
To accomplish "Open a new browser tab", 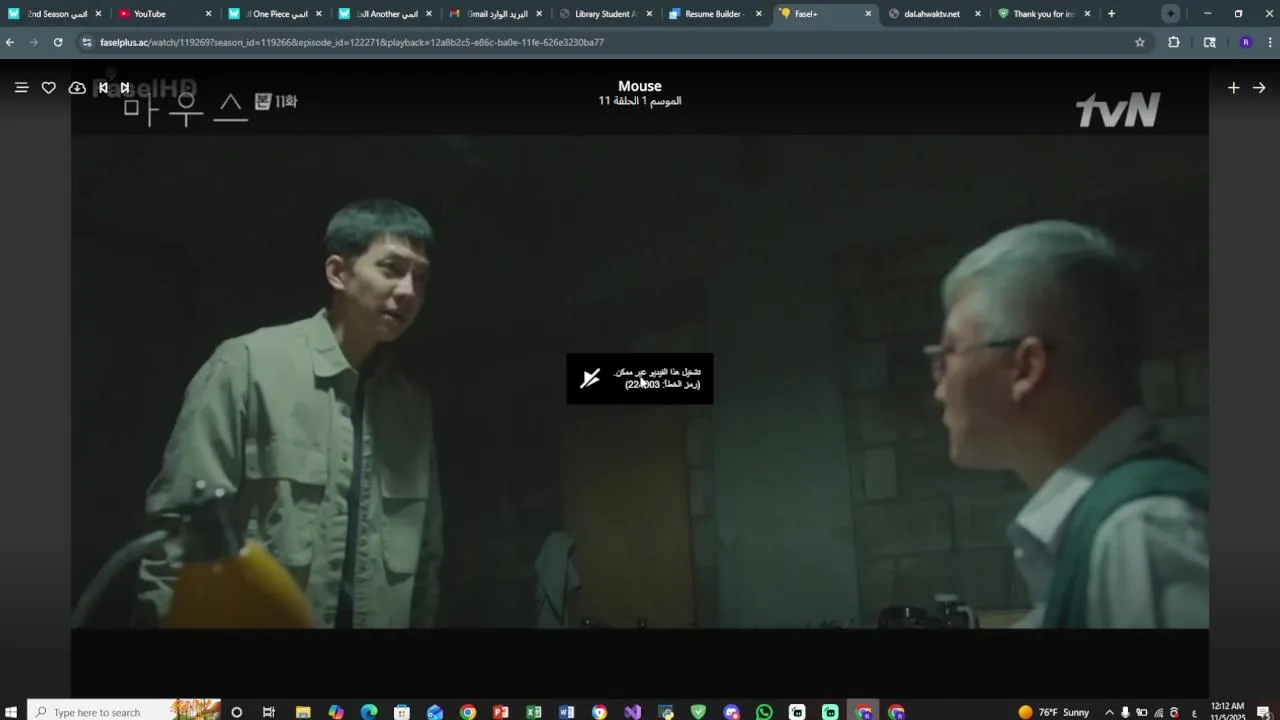I will pyautogui.click(x=1111, y=14).
